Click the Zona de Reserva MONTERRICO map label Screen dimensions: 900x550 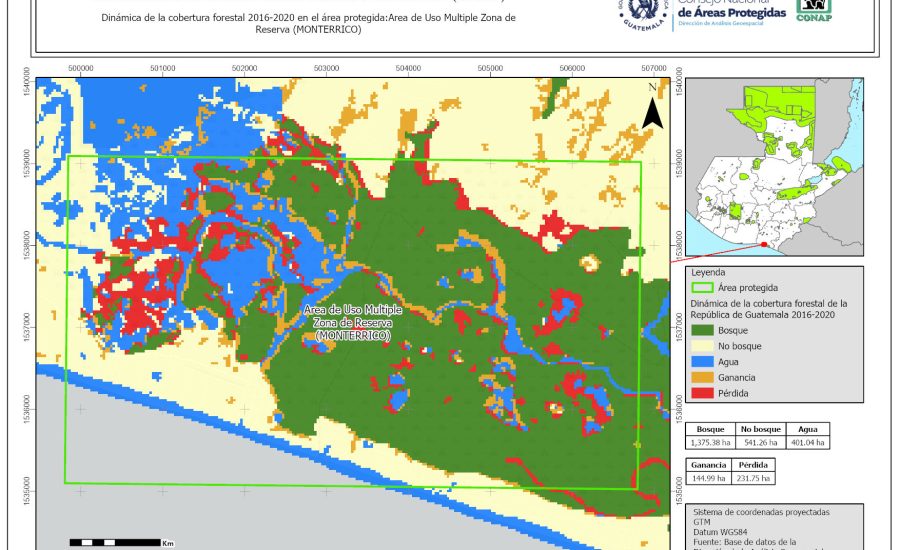pyautogui.click(x=353, y=323)
